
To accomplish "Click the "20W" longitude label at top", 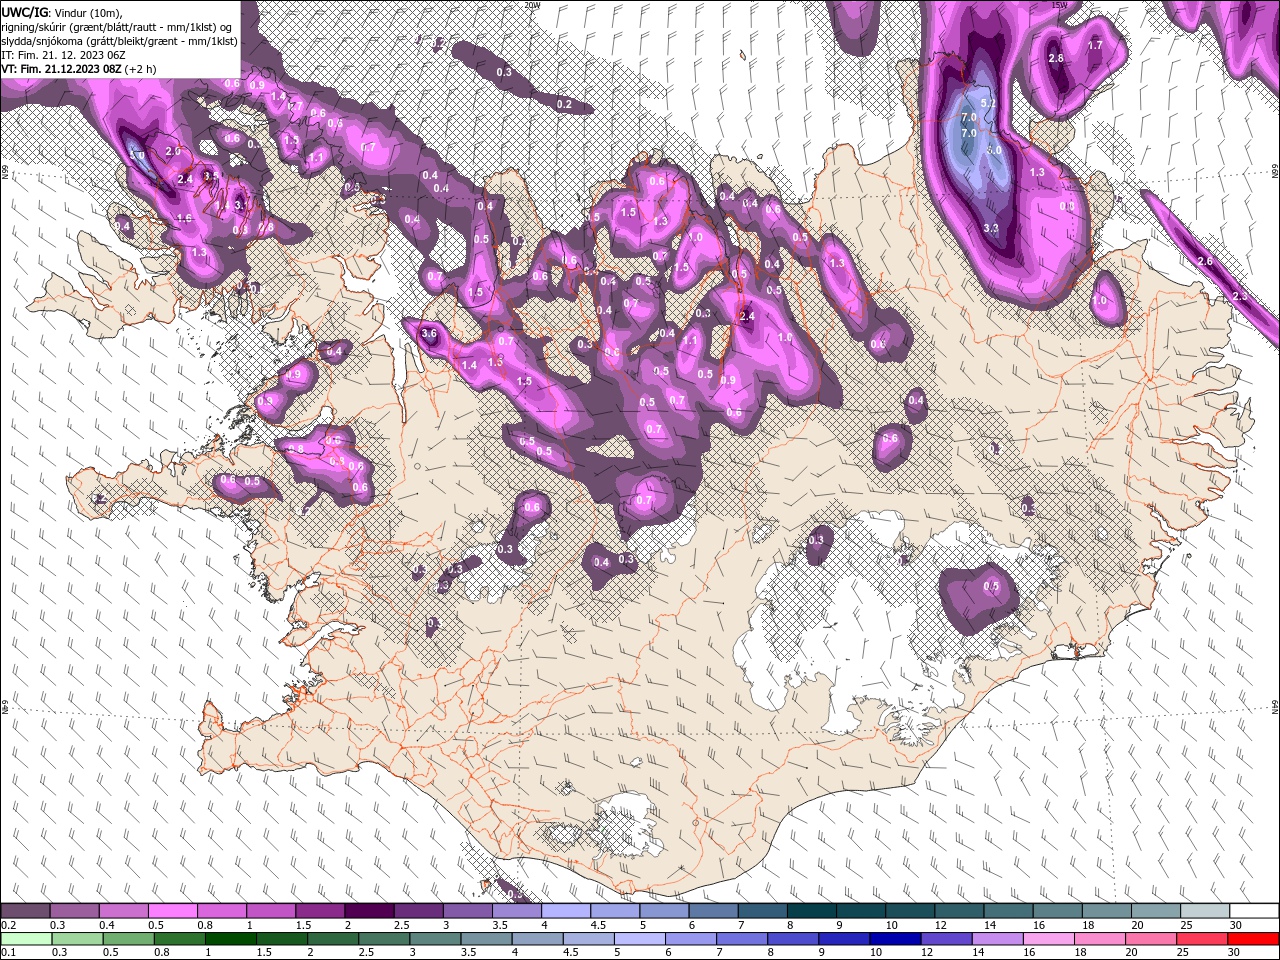I will pyautogui.click(x=532, y=5).
